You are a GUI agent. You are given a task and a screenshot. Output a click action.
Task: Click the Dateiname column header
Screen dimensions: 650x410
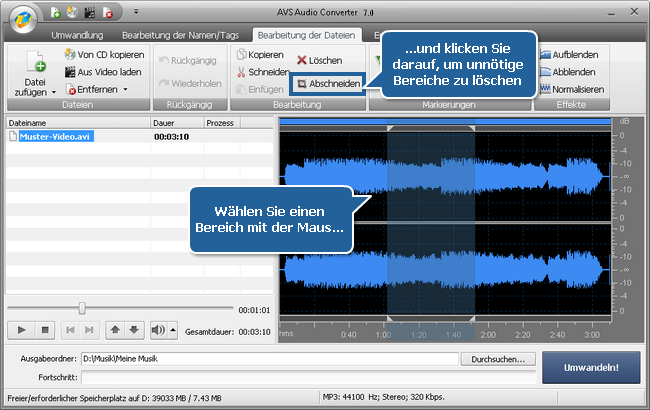click(78, 123)
